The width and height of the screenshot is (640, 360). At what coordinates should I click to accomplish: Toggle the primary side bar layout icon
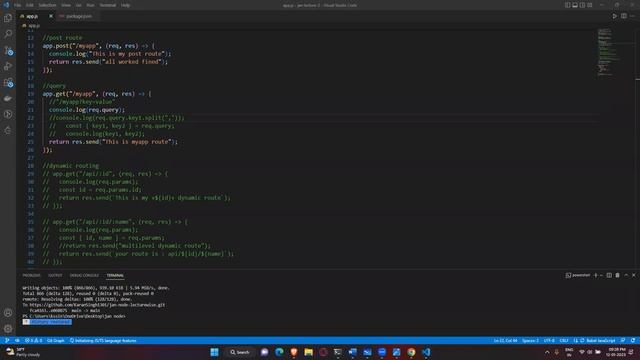coord(567,5)
